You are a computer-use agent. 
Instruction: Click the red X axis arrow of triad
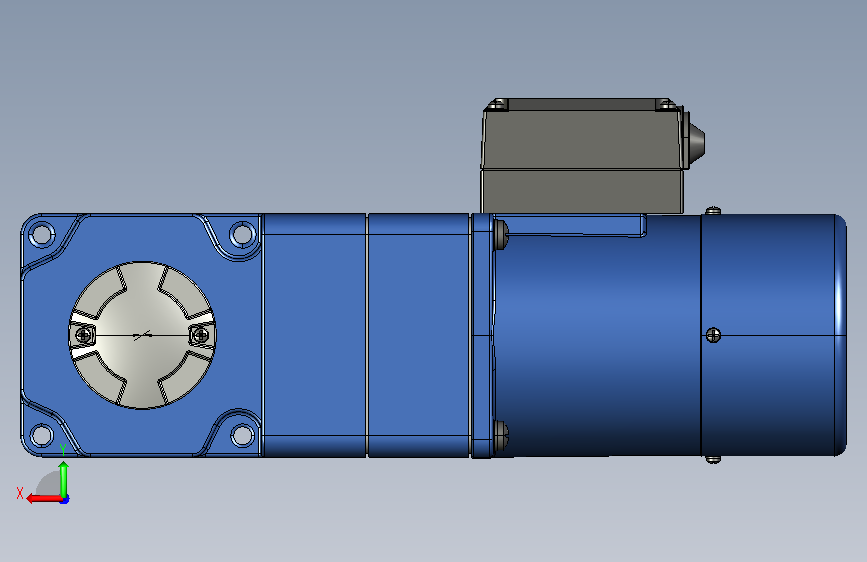pos(44,499)
